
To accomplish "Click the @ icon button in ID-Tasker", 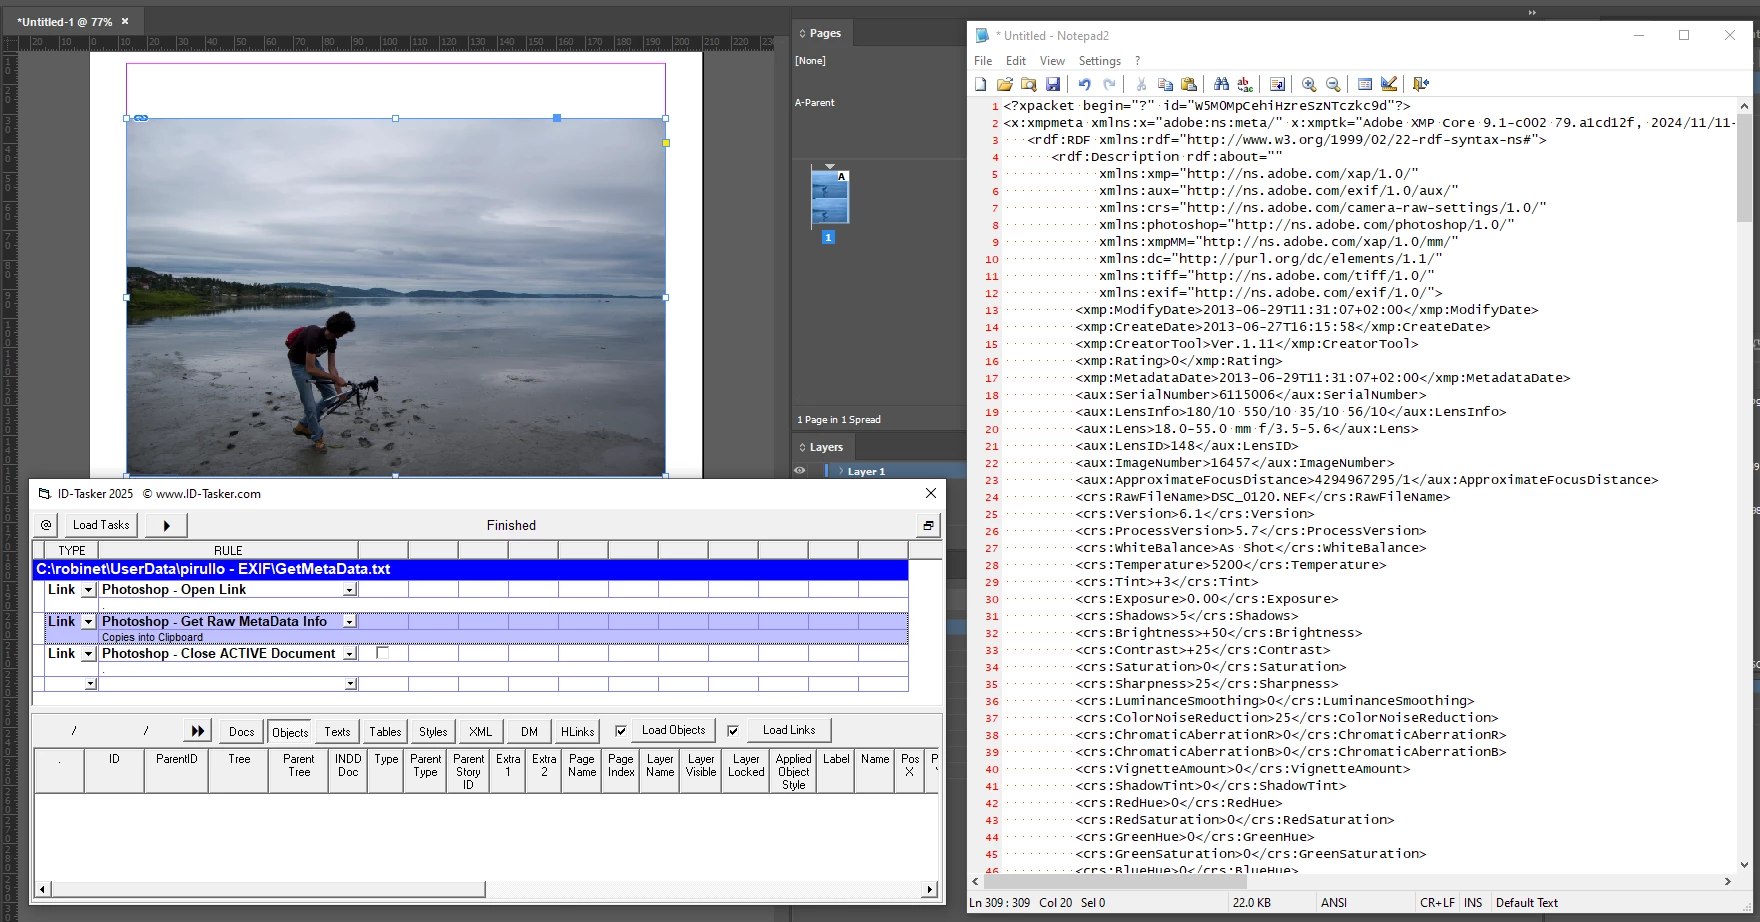I will [x=46, y=525].
